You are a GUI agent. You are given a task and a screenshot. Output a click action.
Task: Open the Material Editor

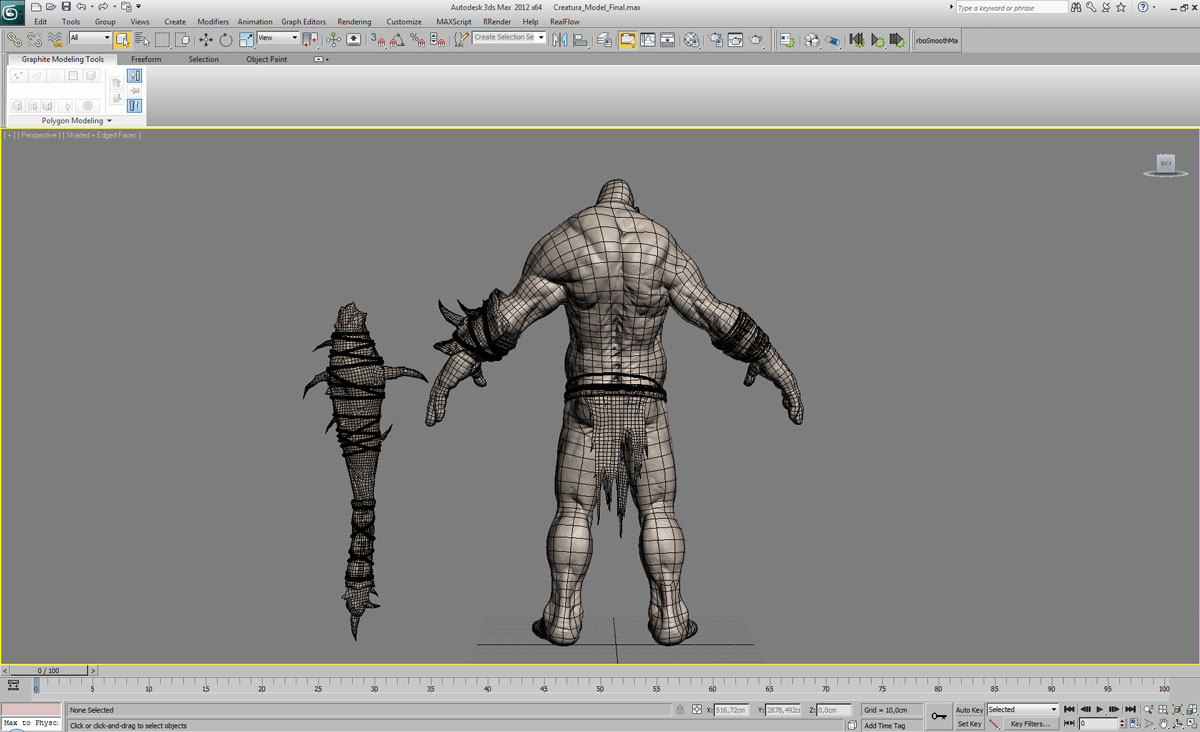[692, 40]
